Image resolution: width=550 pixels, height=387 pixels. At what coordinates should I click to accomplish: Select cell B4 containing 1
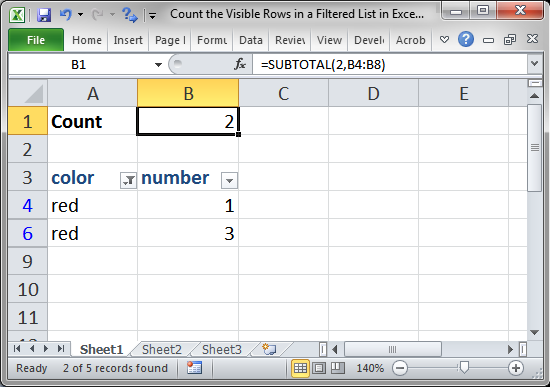(188, 205)
